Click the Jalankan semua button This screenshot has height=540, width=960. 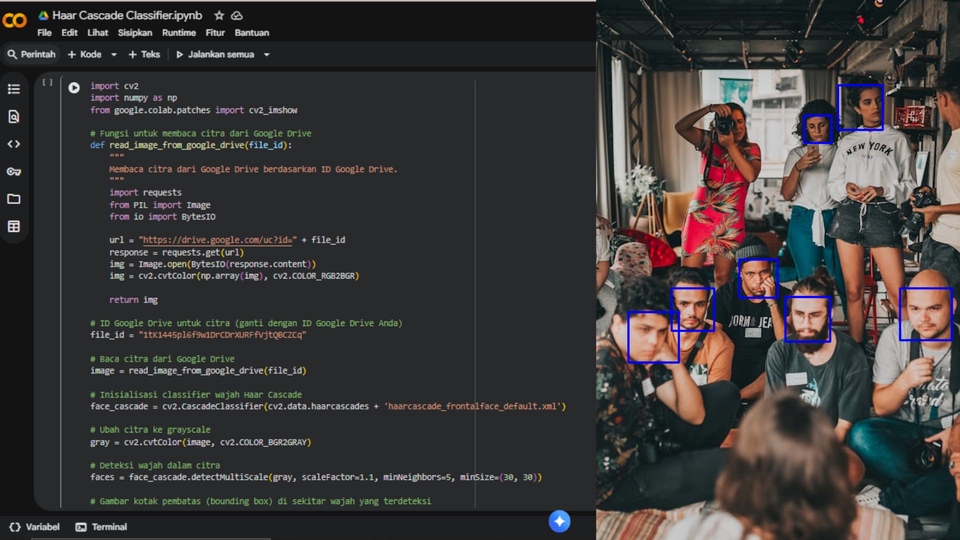(215, 55)
